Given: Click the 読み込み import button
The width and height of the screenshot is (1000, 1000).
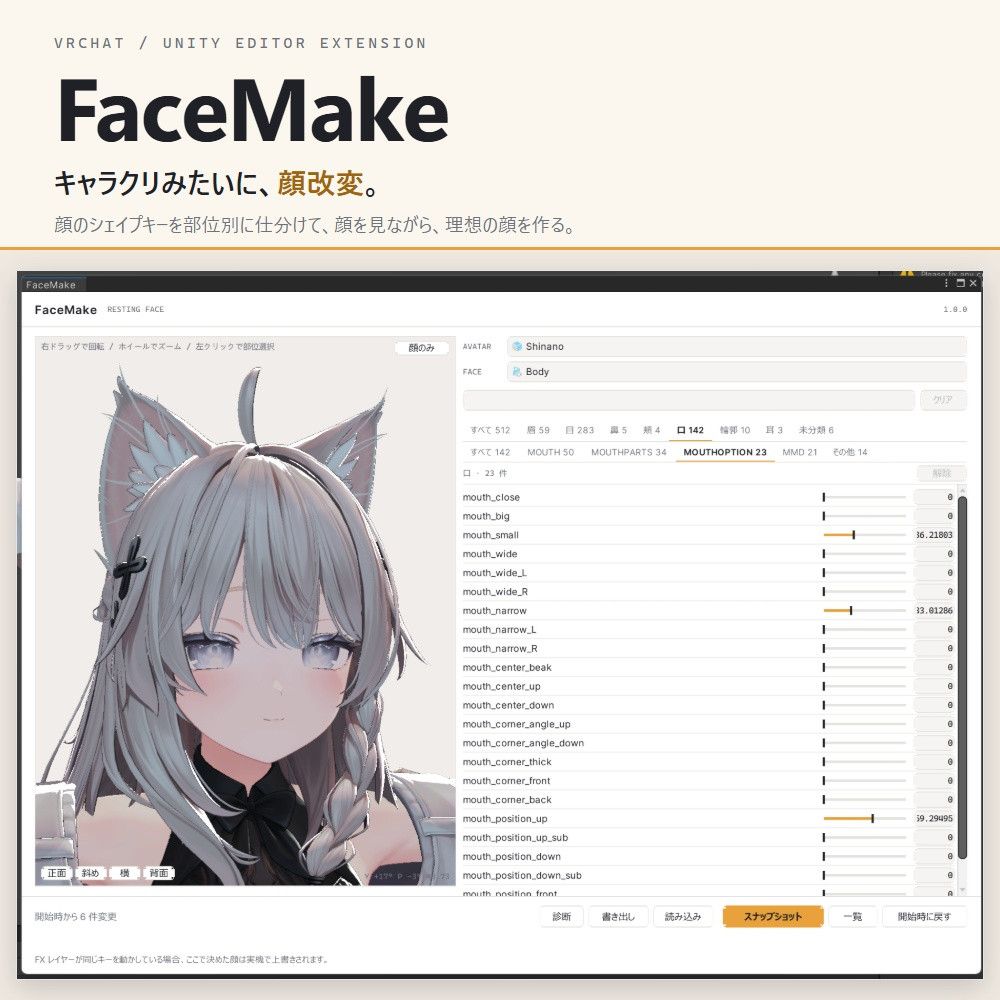Looking at the screenshot, I should (x=682, y=916).
